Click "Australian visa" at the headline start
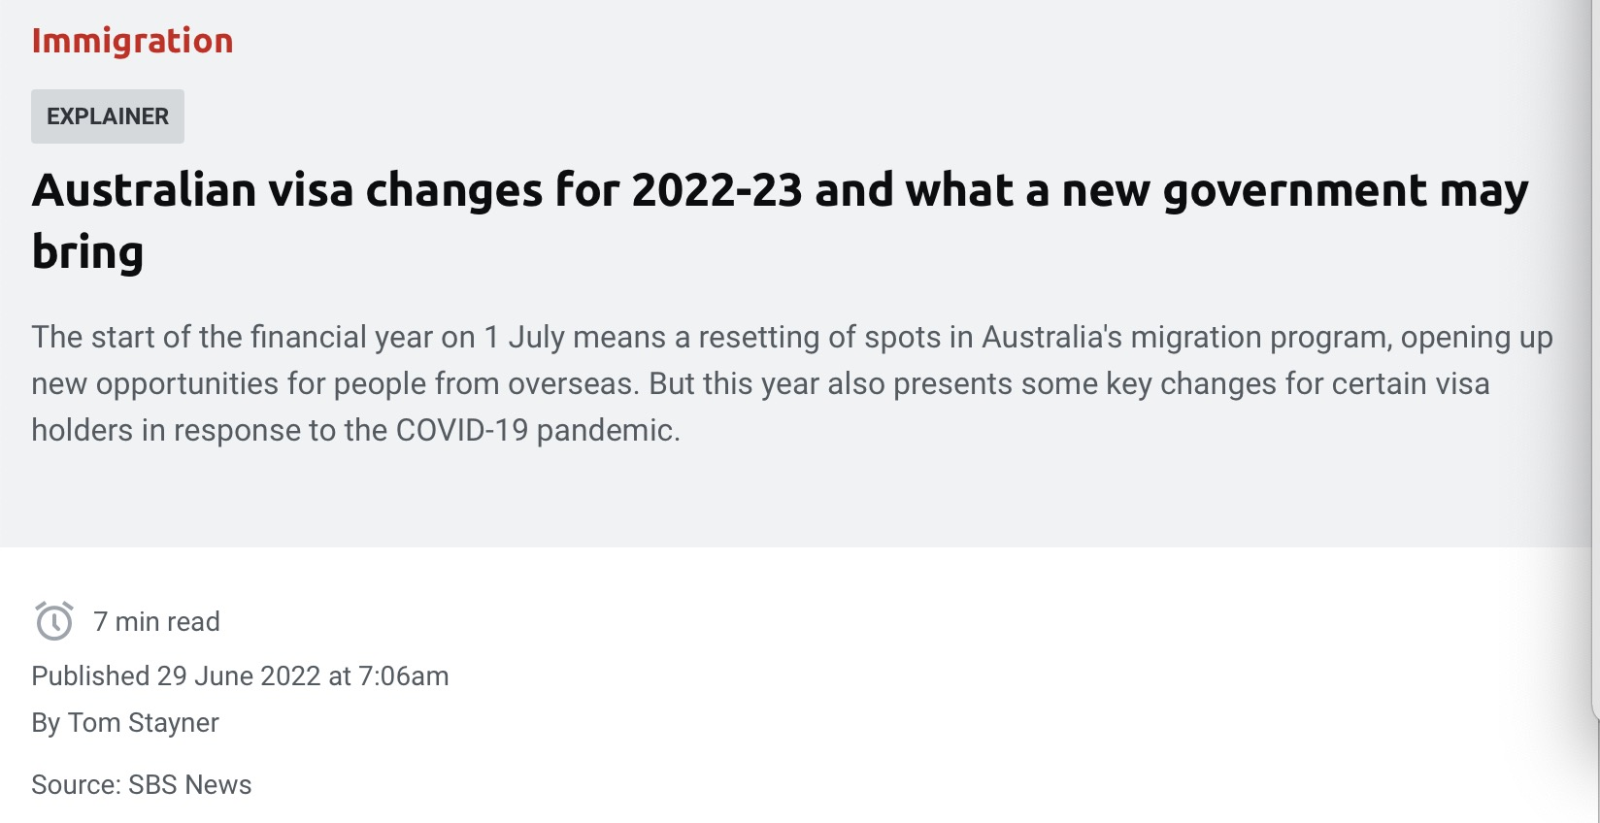 (192, 190)
